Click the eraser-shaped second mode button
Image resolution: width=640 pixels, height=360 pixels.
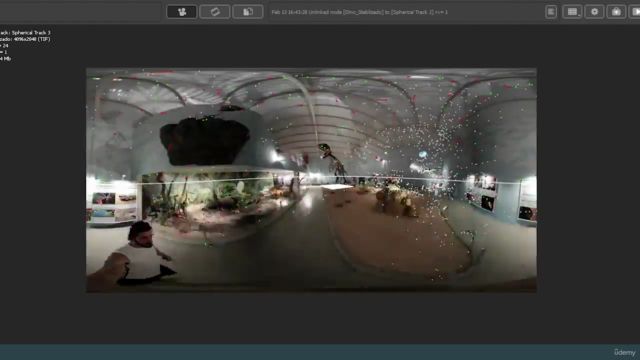(215, 12)
